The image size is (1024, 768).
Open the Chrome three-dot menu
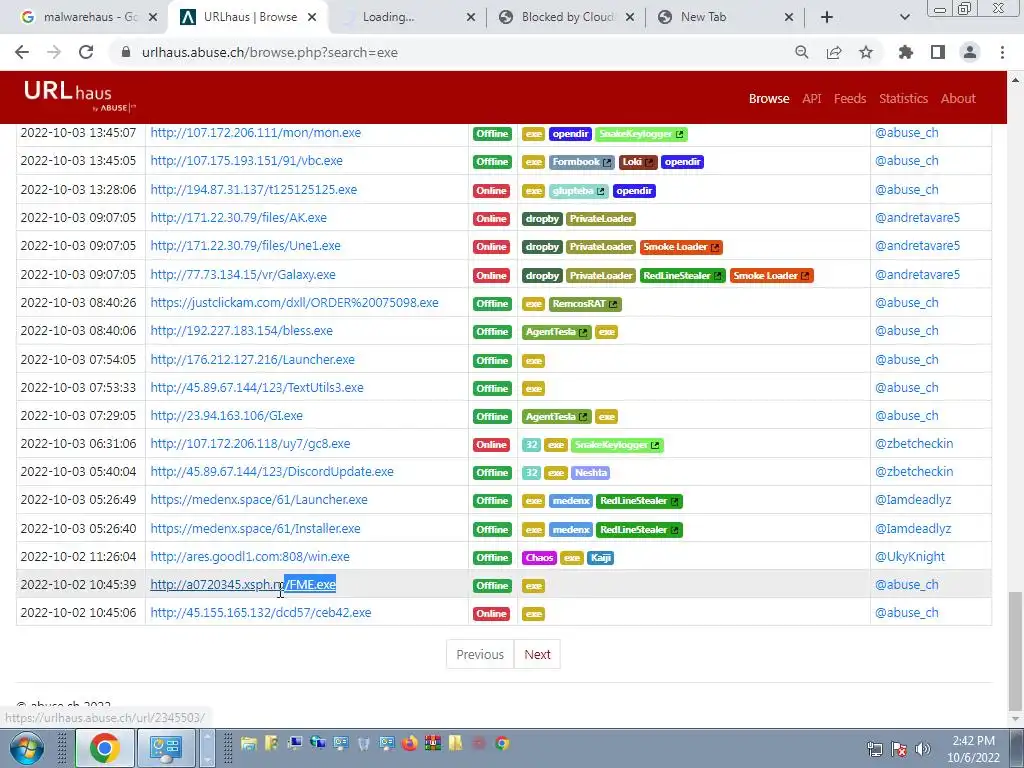(1002, 52)
